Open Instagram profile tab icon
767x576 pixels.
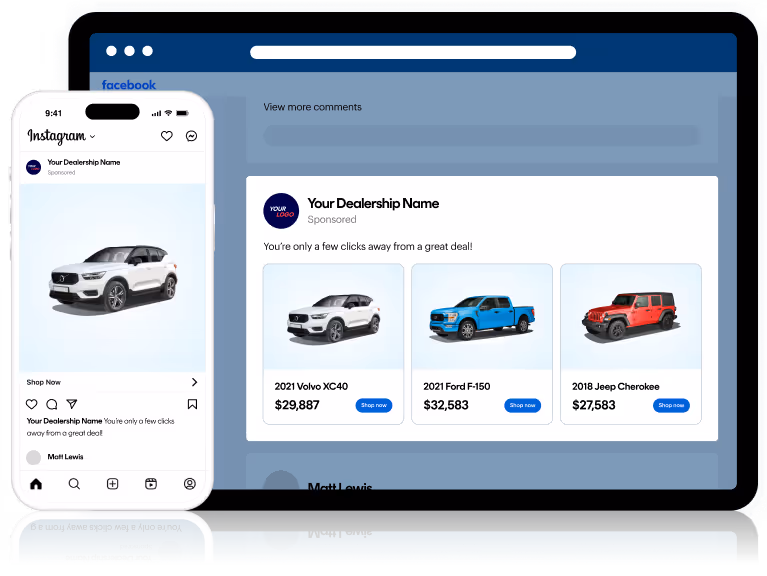(x=190, y=484)
